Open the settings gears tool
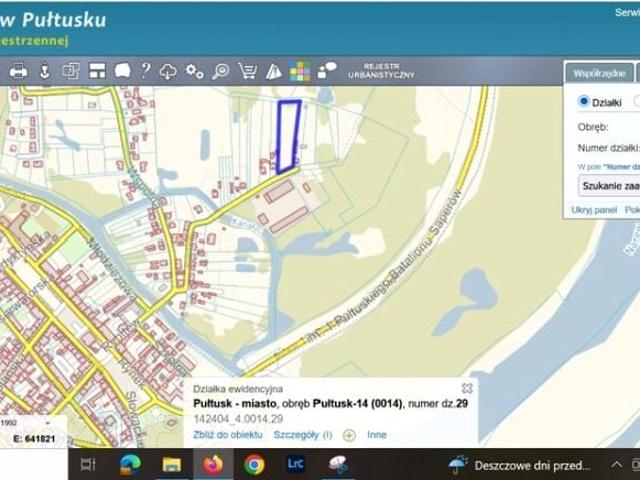This screenshot has width=640, height=480. coord(194,71)
